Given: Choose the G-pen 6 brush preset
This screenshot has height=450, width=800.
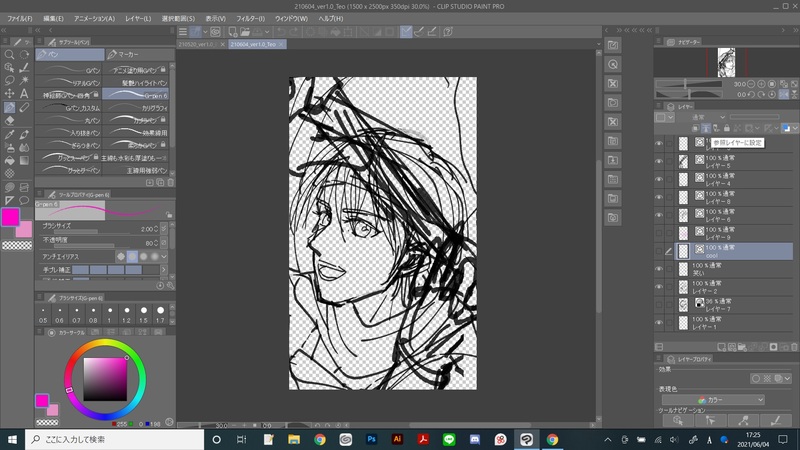Looking at the screenshot, I should pyautogui.click(x=134, y=92).
